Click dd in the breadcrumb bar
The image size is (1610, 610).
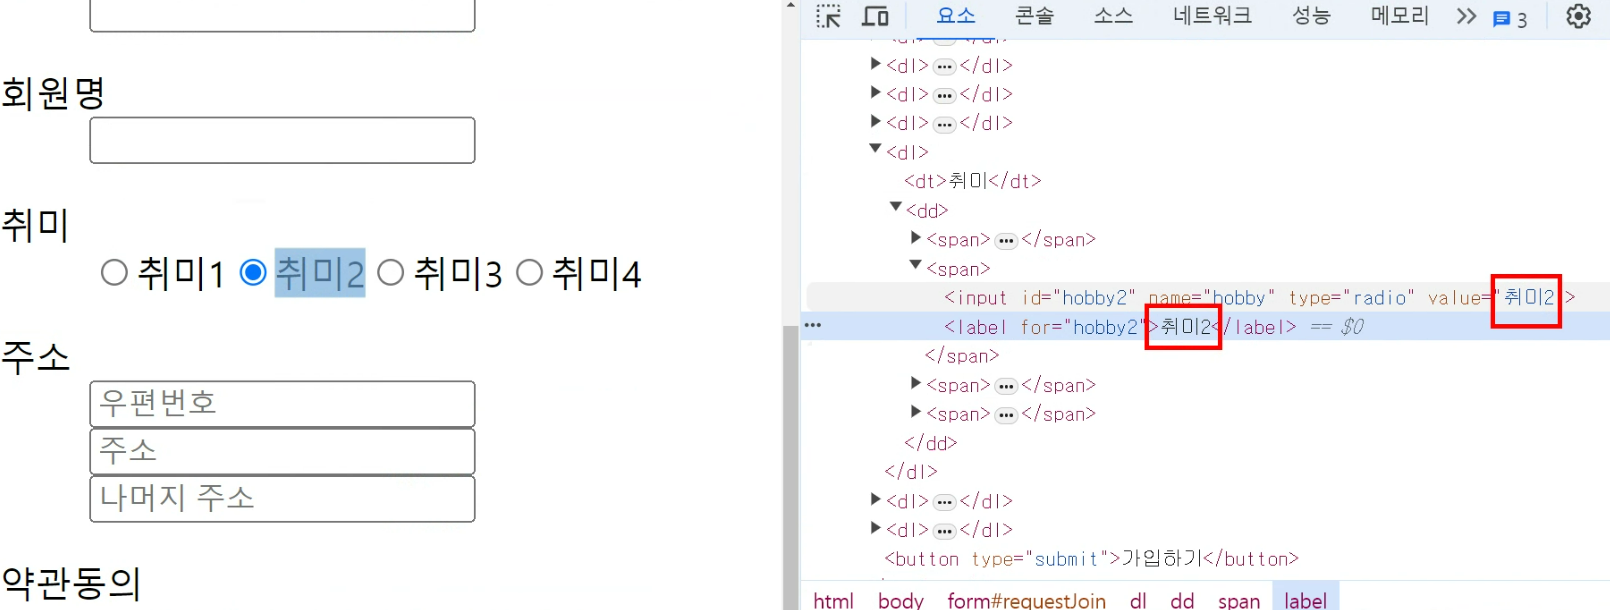[x=1182, y=600]
